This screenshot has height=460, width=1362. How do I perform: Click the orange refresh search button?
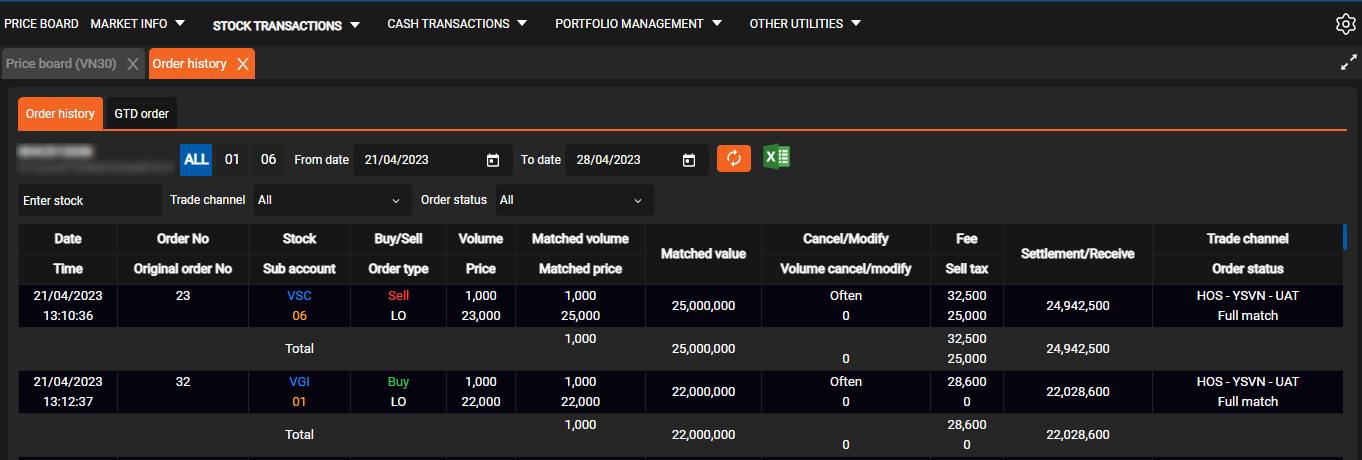point(733,159)
